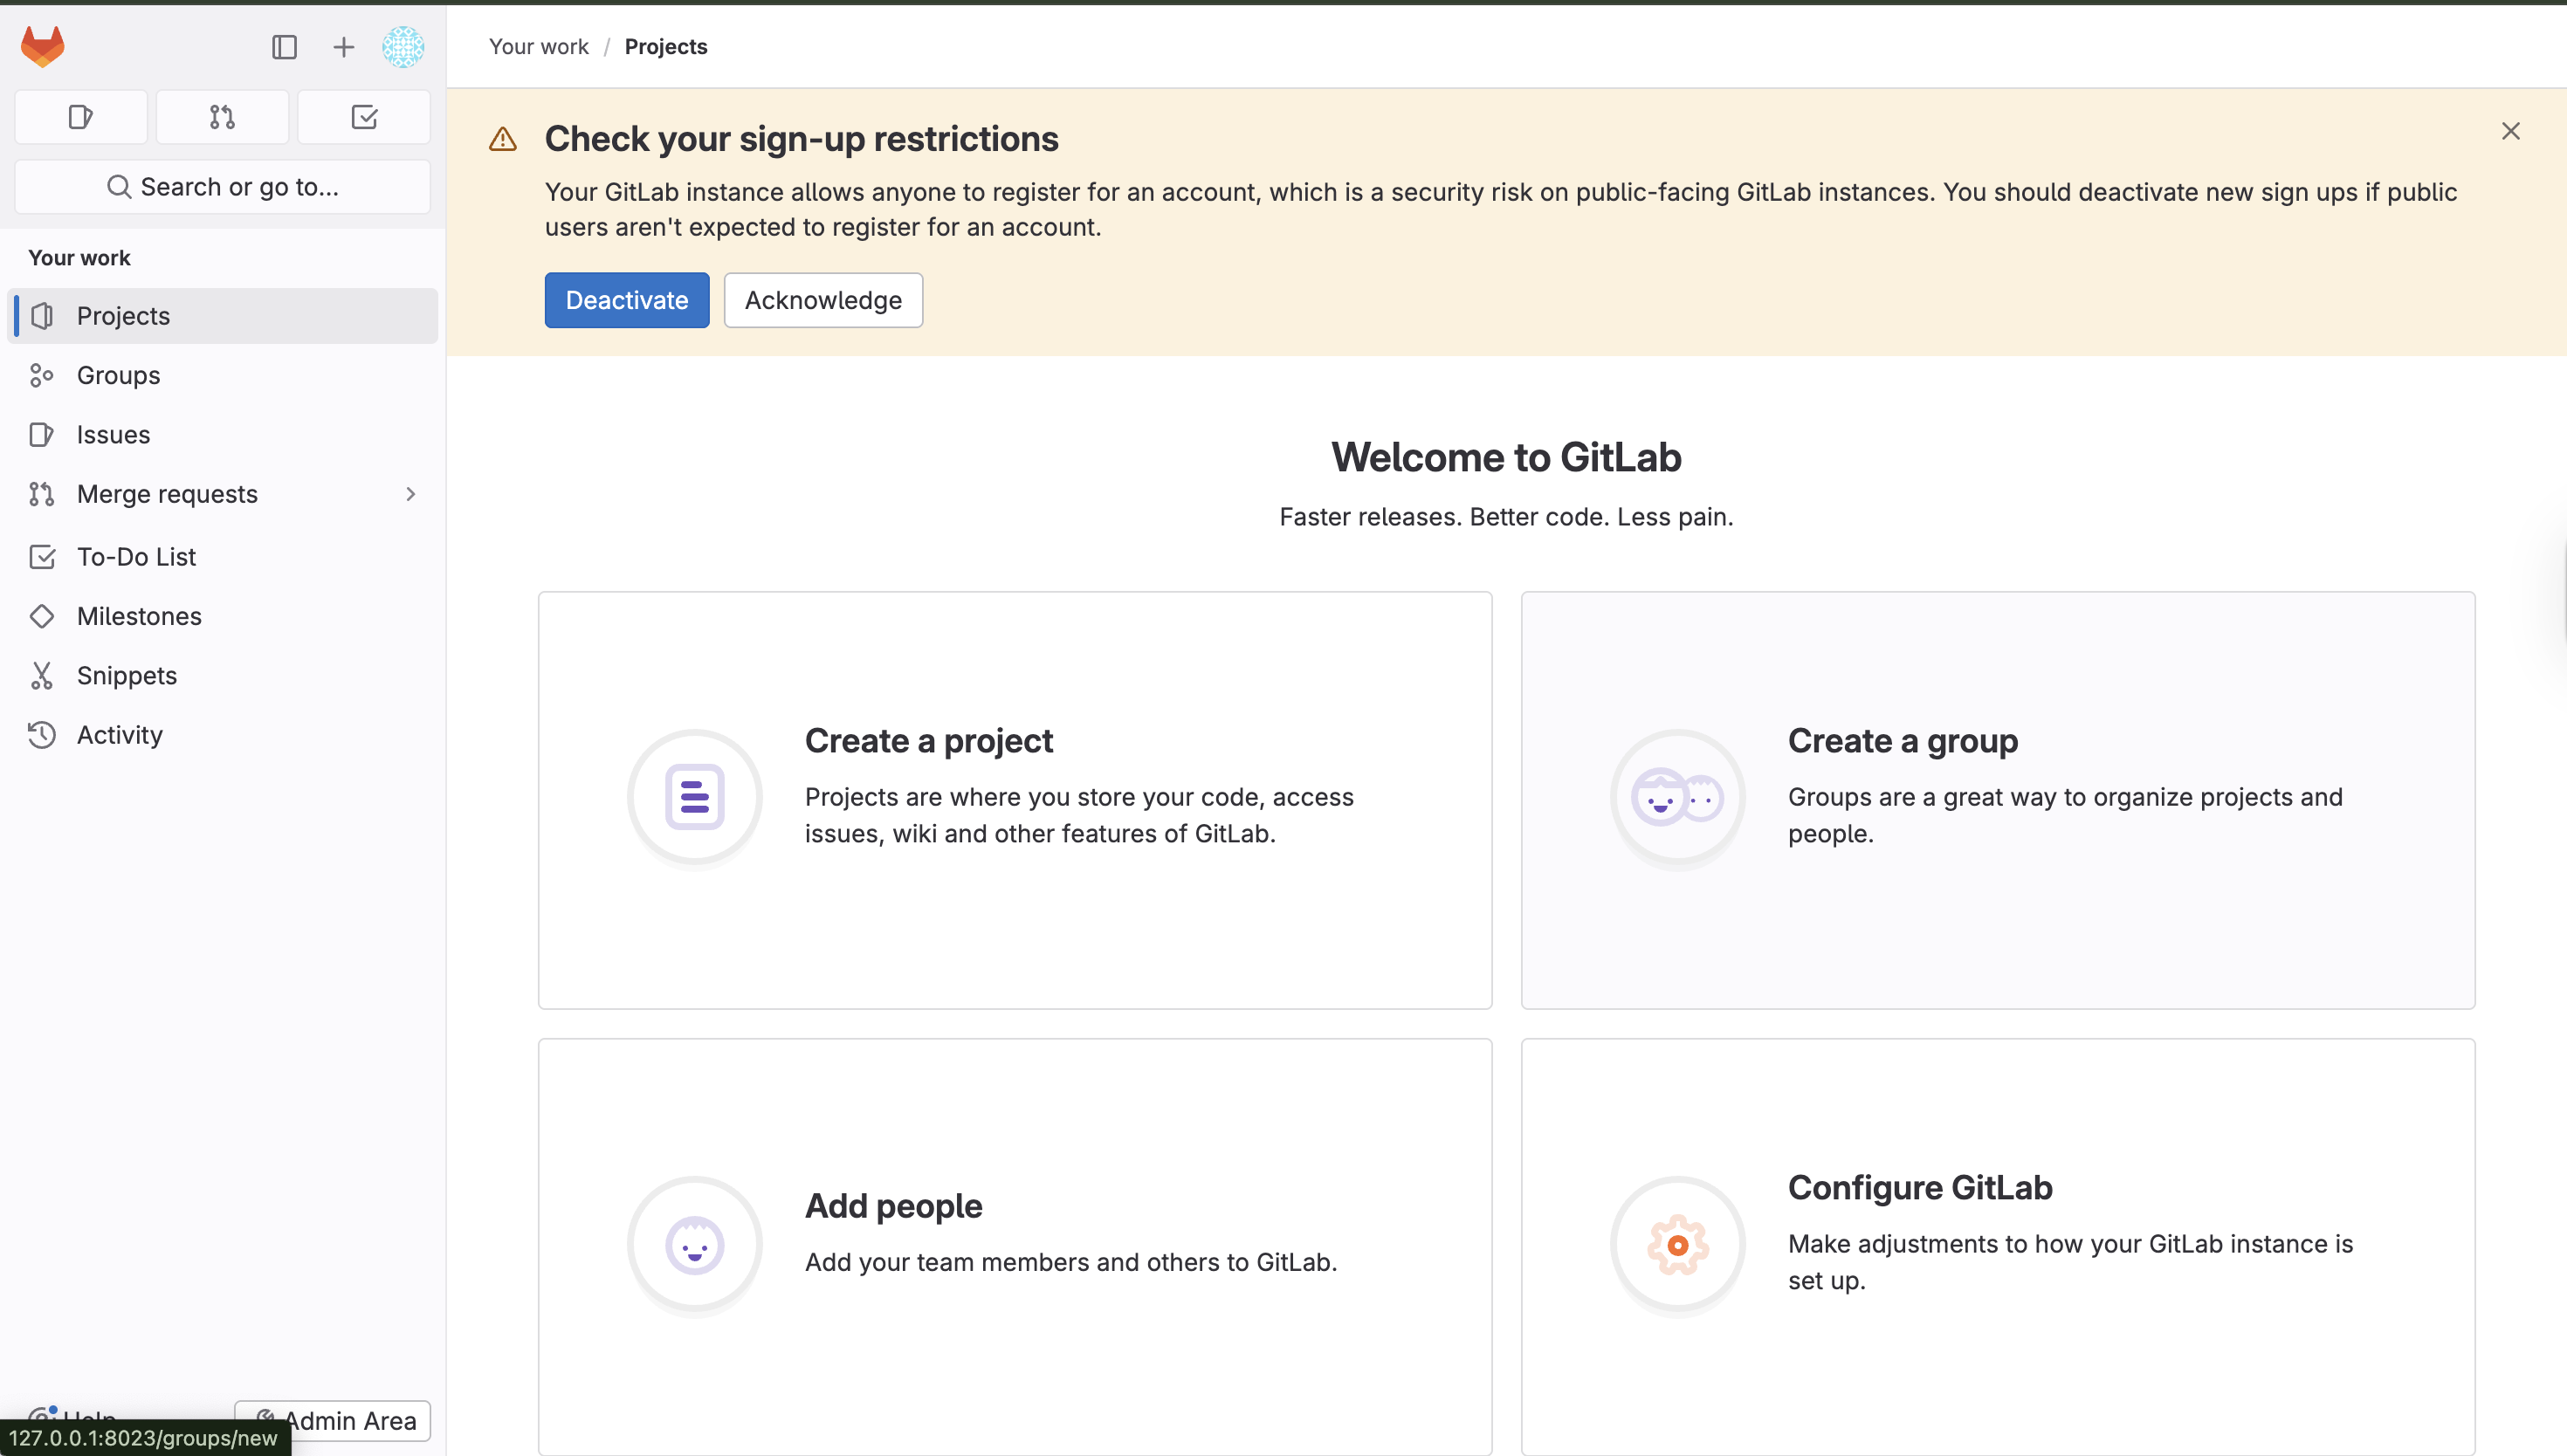
Task: Click the warning triangle icon
Action: 503,139
